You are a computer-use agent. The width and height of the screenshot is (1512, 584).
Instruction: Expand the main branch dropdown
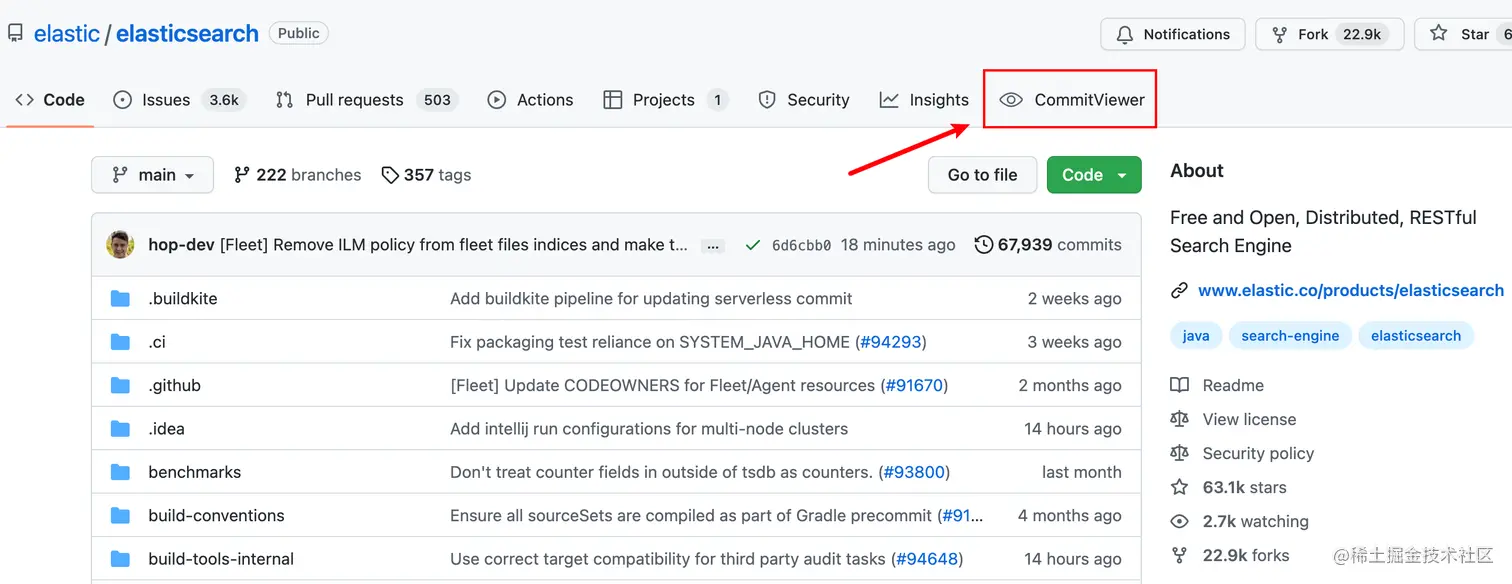tap(152, 175)
